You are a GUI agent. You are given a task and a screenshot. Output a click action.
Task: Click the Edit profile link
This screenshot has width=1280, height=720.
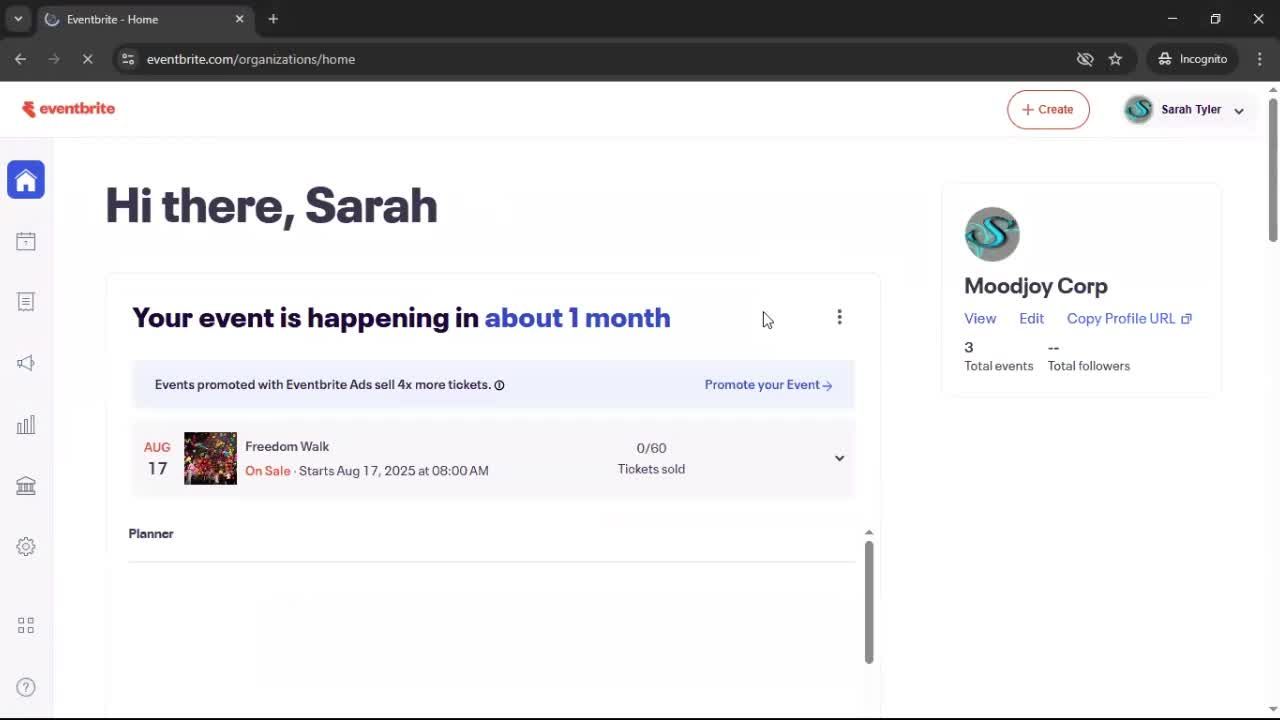pyautogui.click(x=1031, y=318)
